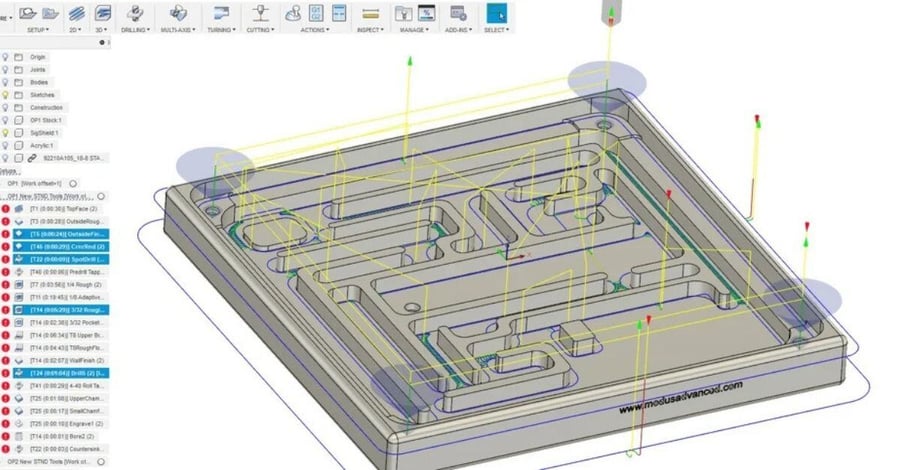The width and height of the screenshot is (900, 470).
Task: Expand the MANAGE dropdown menu
Action: click(414, 30)
